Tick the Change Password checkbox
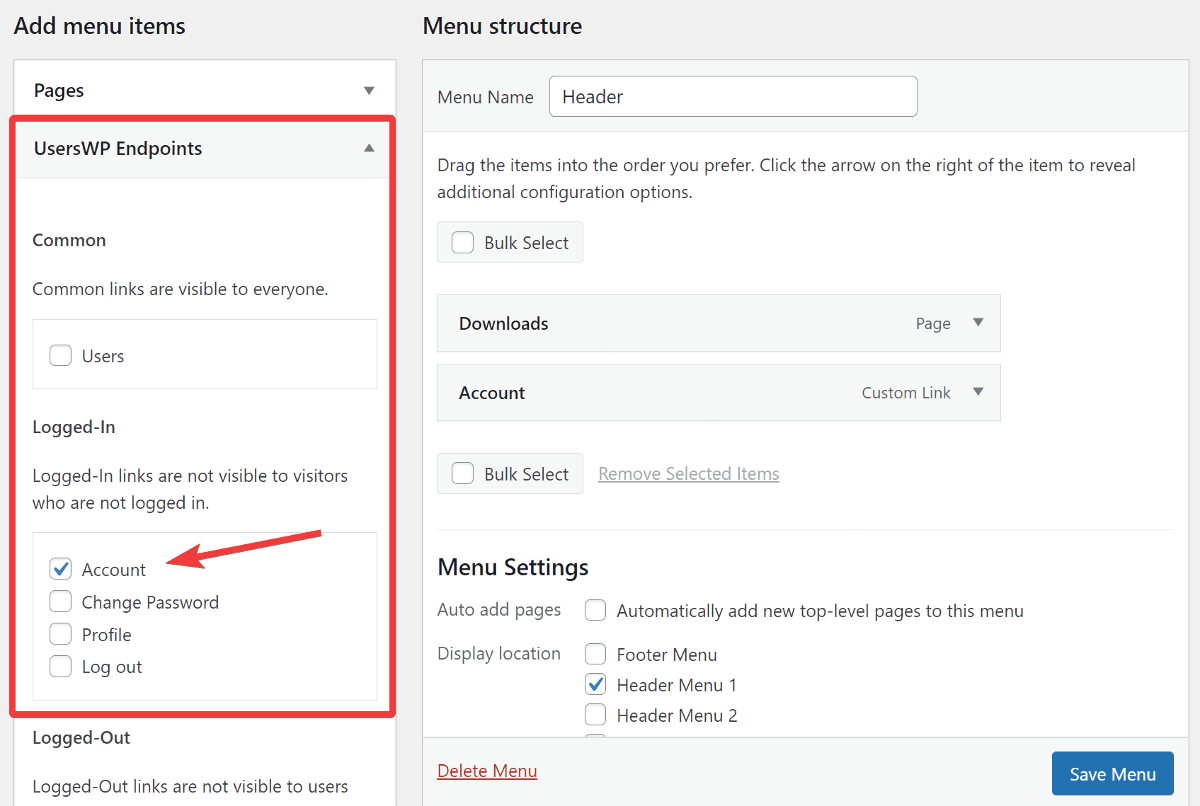Image resolution: width=1200 pixels, height=806 pixels. pos(61,602)
